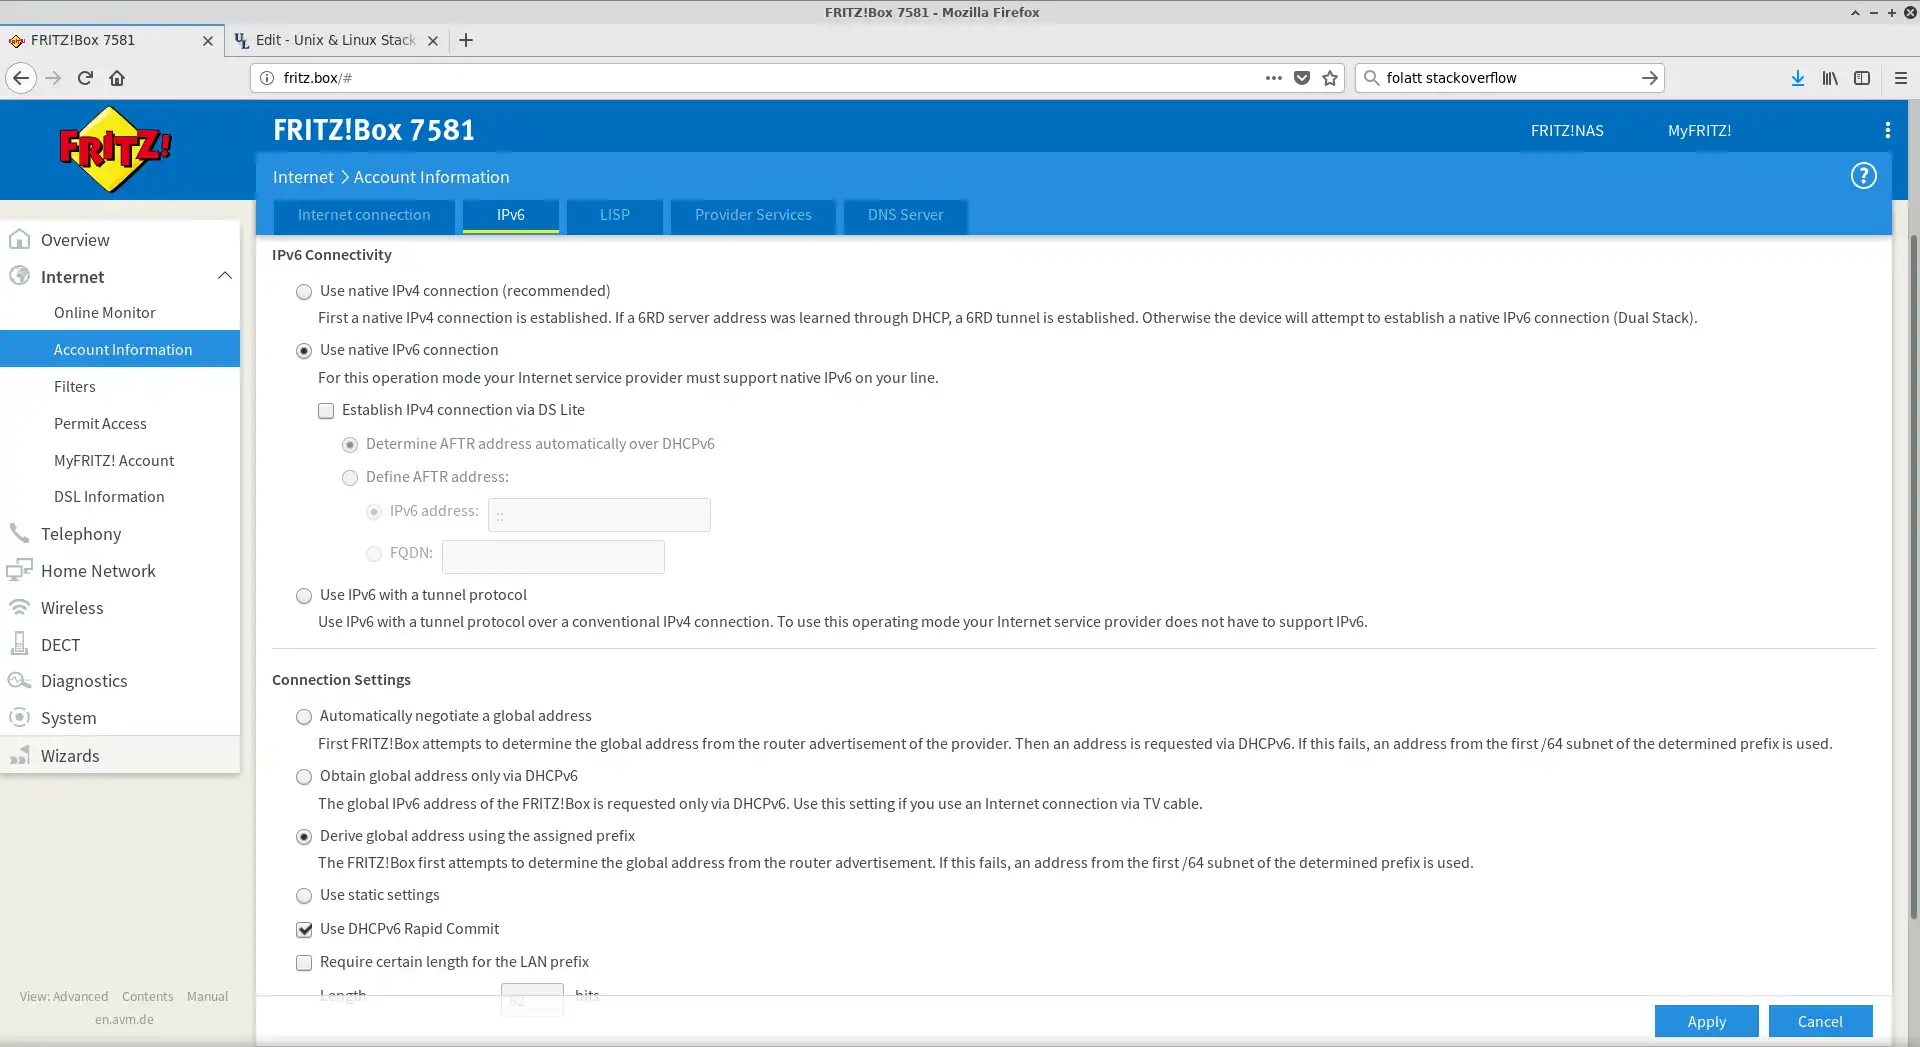This screenshot has width=1920, height=1047.
Task: Select 'Use static settings' radio
Action: [304, 896]
